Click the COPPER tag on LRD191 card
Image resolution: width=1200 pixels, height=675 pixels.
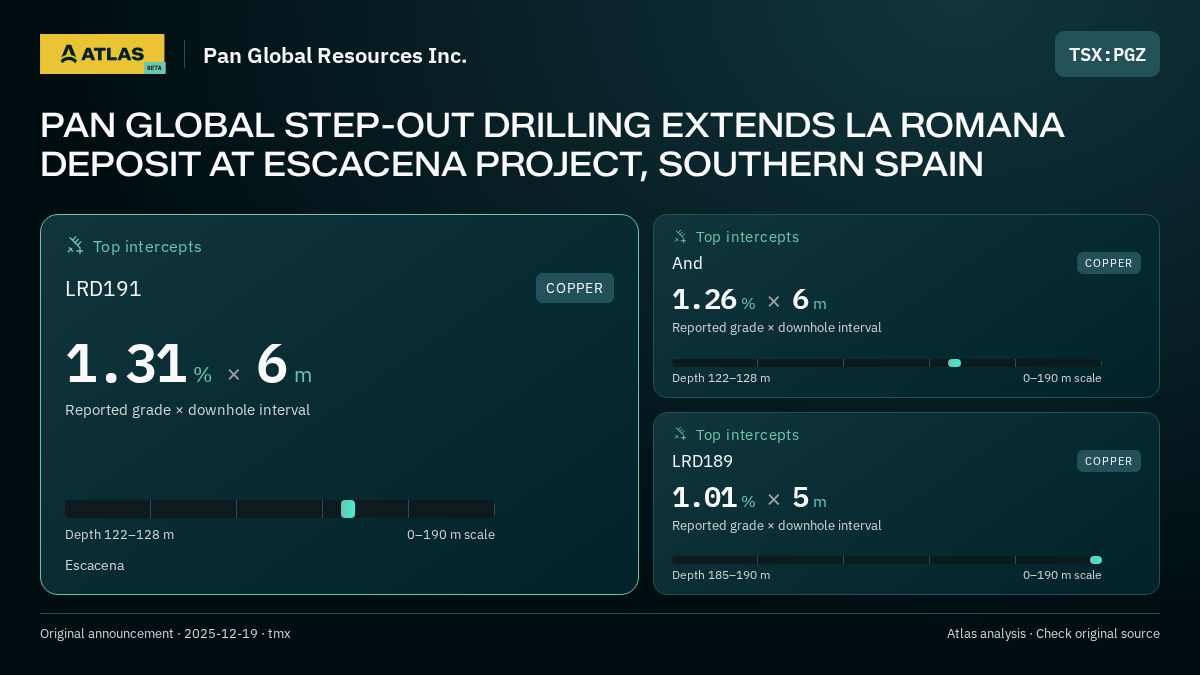[x=575, y=288]
